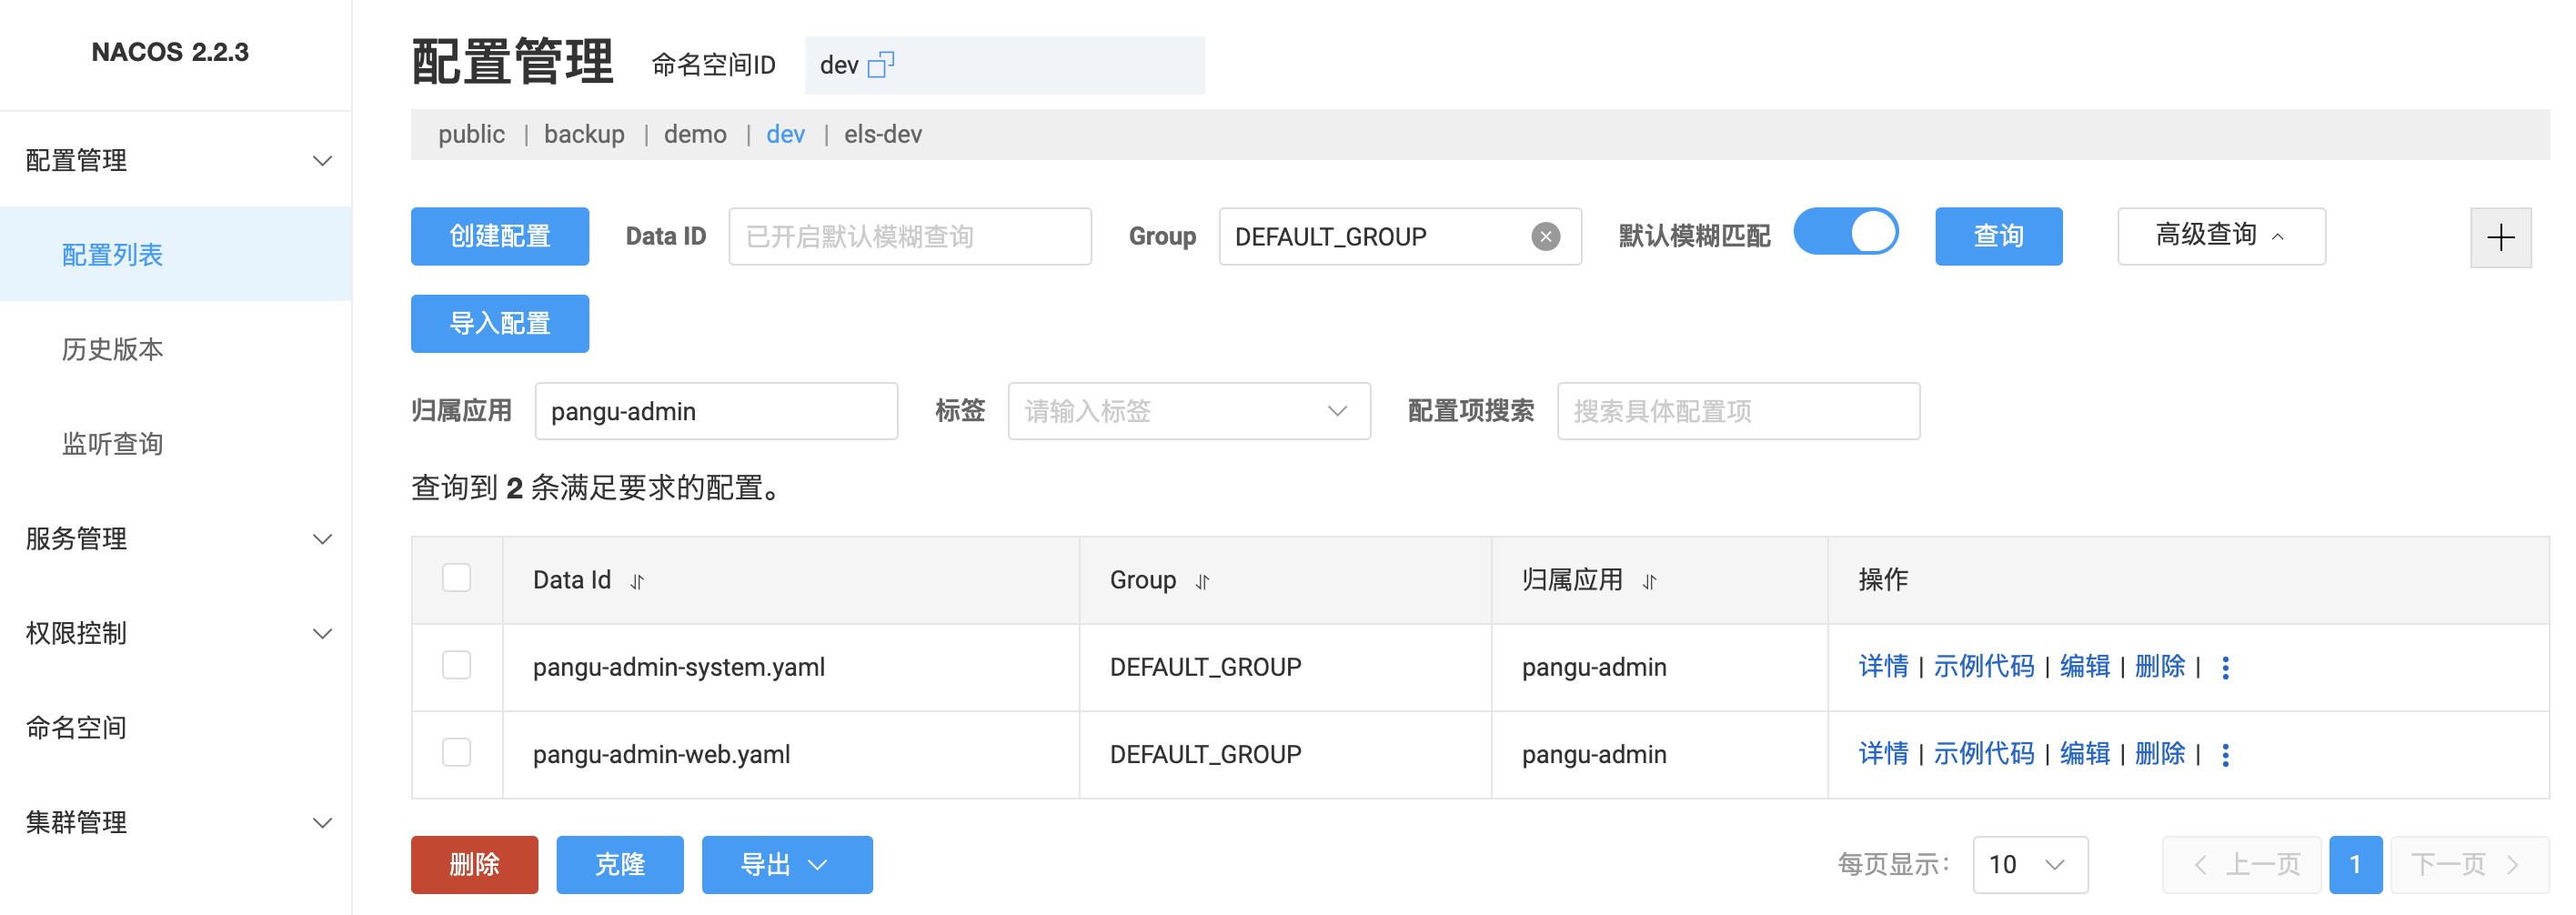Expand the 权限控制 sidebar menu
The image size is (2576, 915).
176,633
